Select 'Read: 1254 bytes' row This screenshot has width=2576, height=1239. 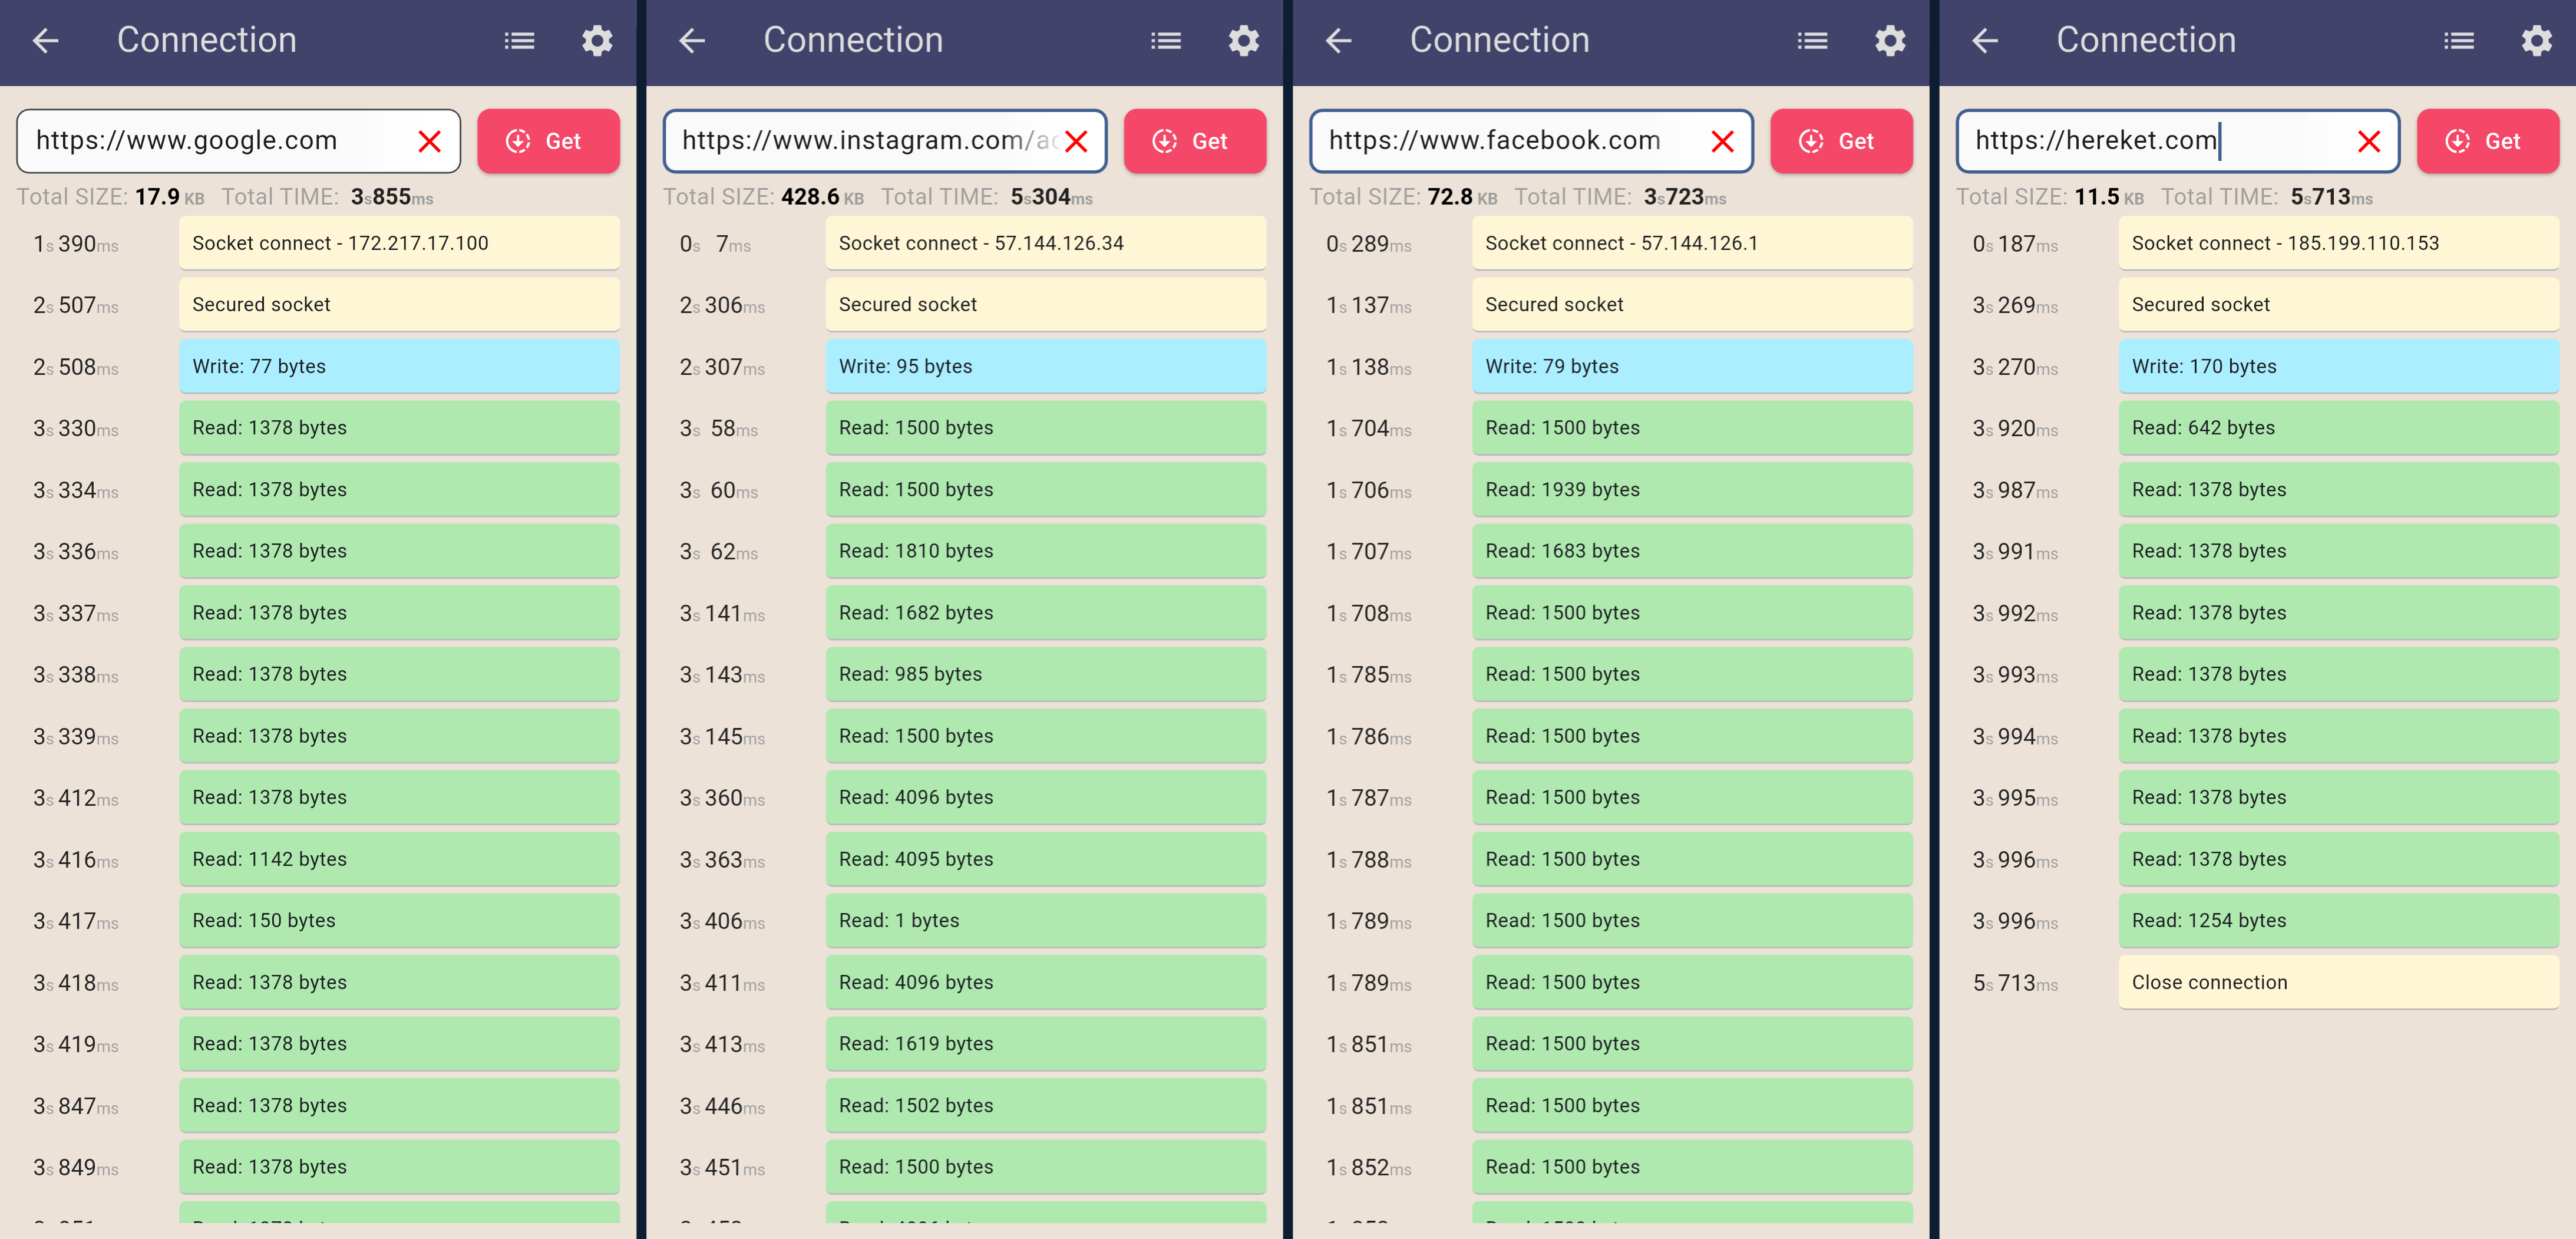(2338, 921)
